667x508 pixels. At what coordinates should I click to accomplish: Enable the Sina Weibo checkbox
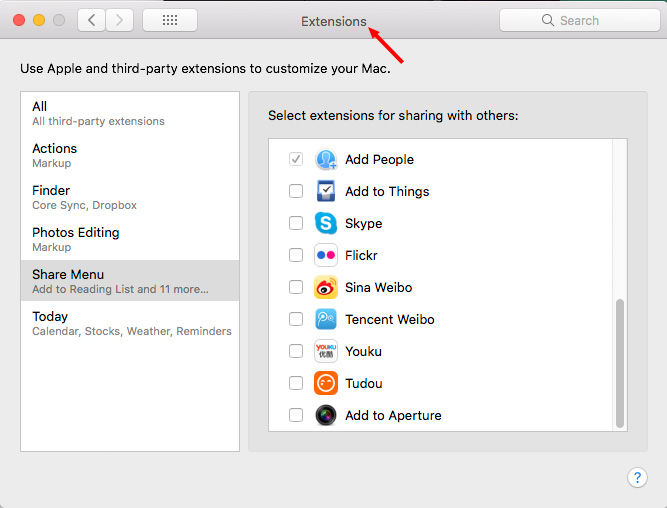pos(296,287)
